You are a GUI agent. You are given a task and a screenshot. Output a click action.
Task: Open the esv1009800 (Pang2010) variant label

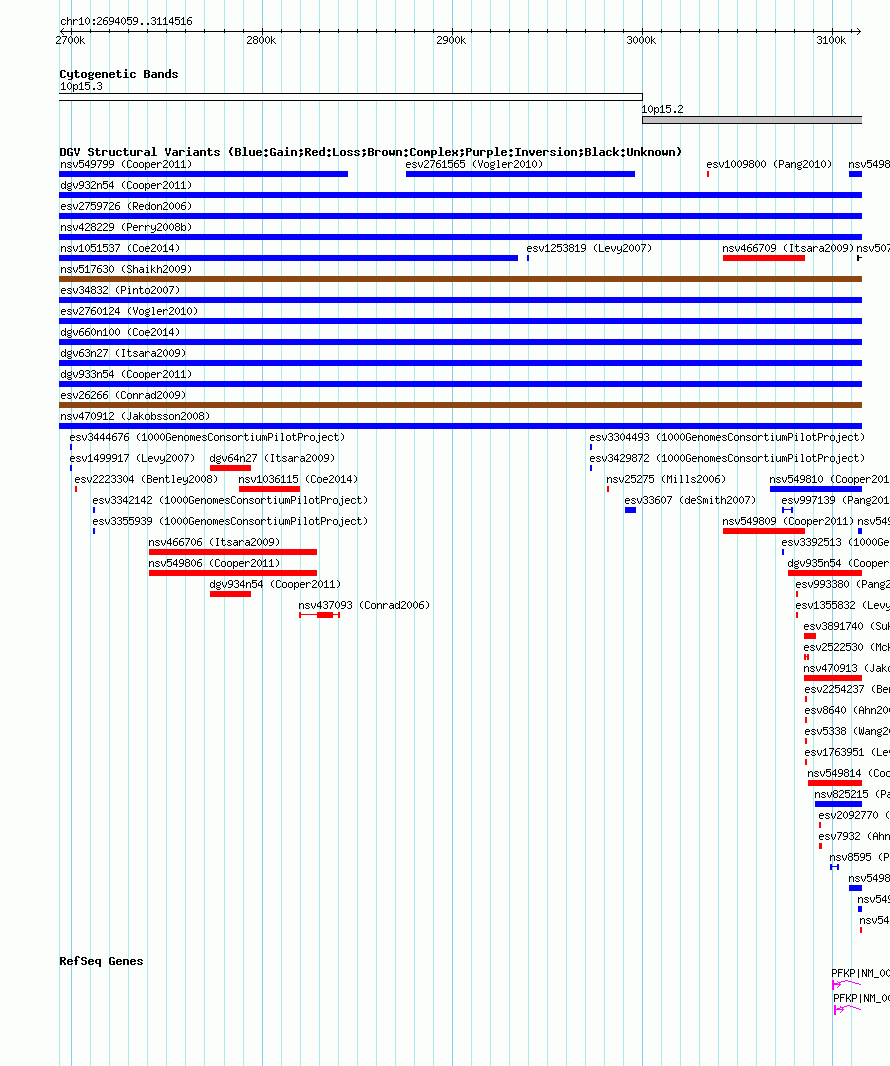(x=769, y=164)
